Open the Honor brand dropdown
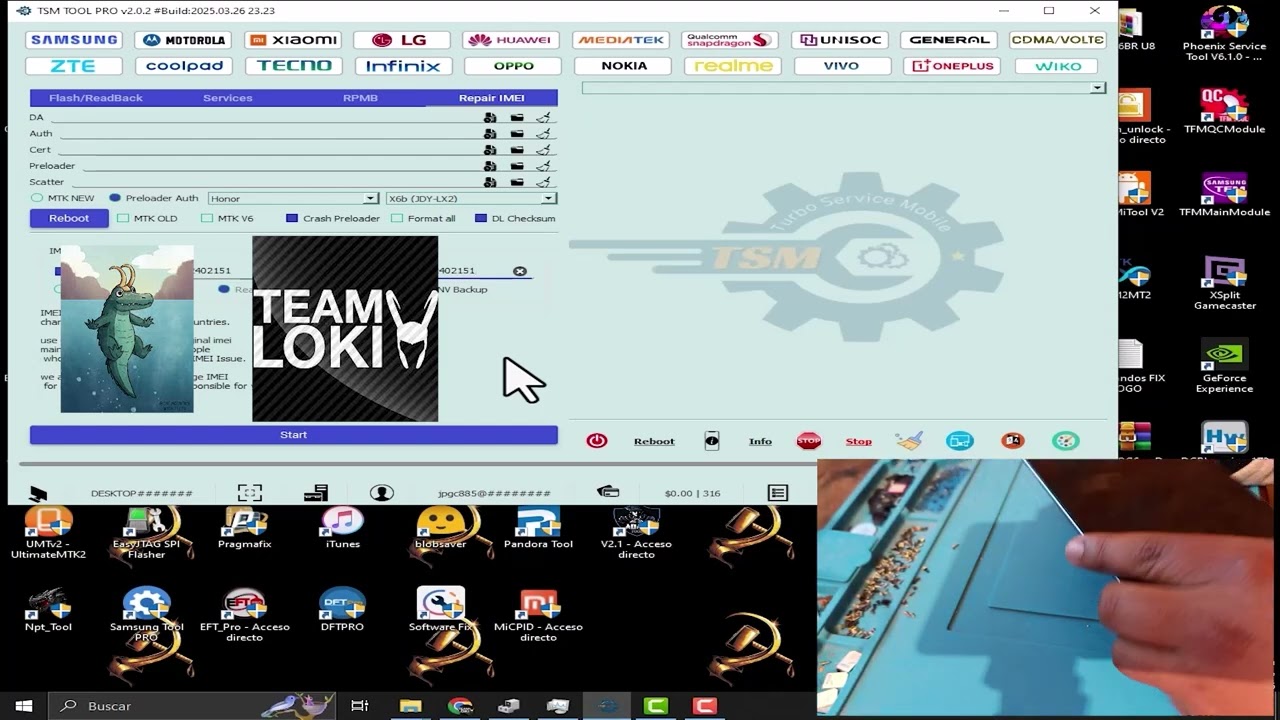Image resolution: width=1280 pixels, height=720 pixels. point(292,199)
